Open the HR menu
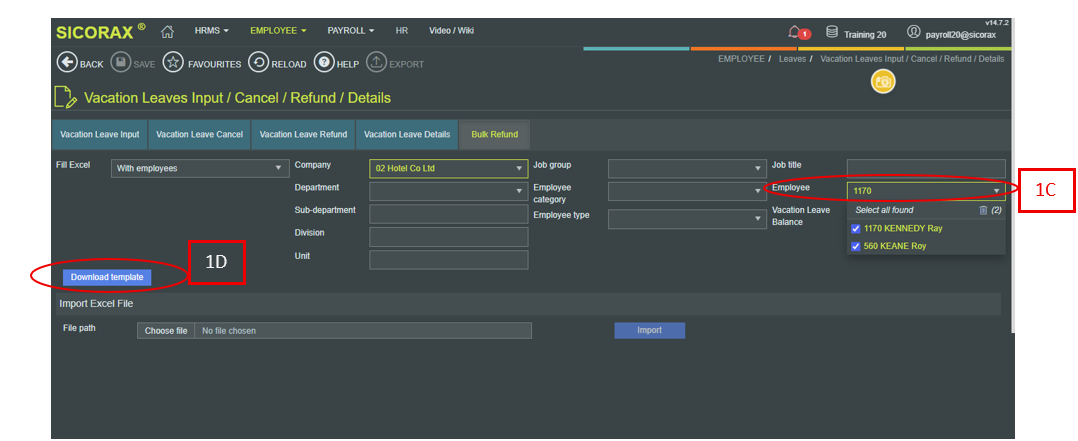Screen dimensions: 1078x441 (x=402, y=31)
